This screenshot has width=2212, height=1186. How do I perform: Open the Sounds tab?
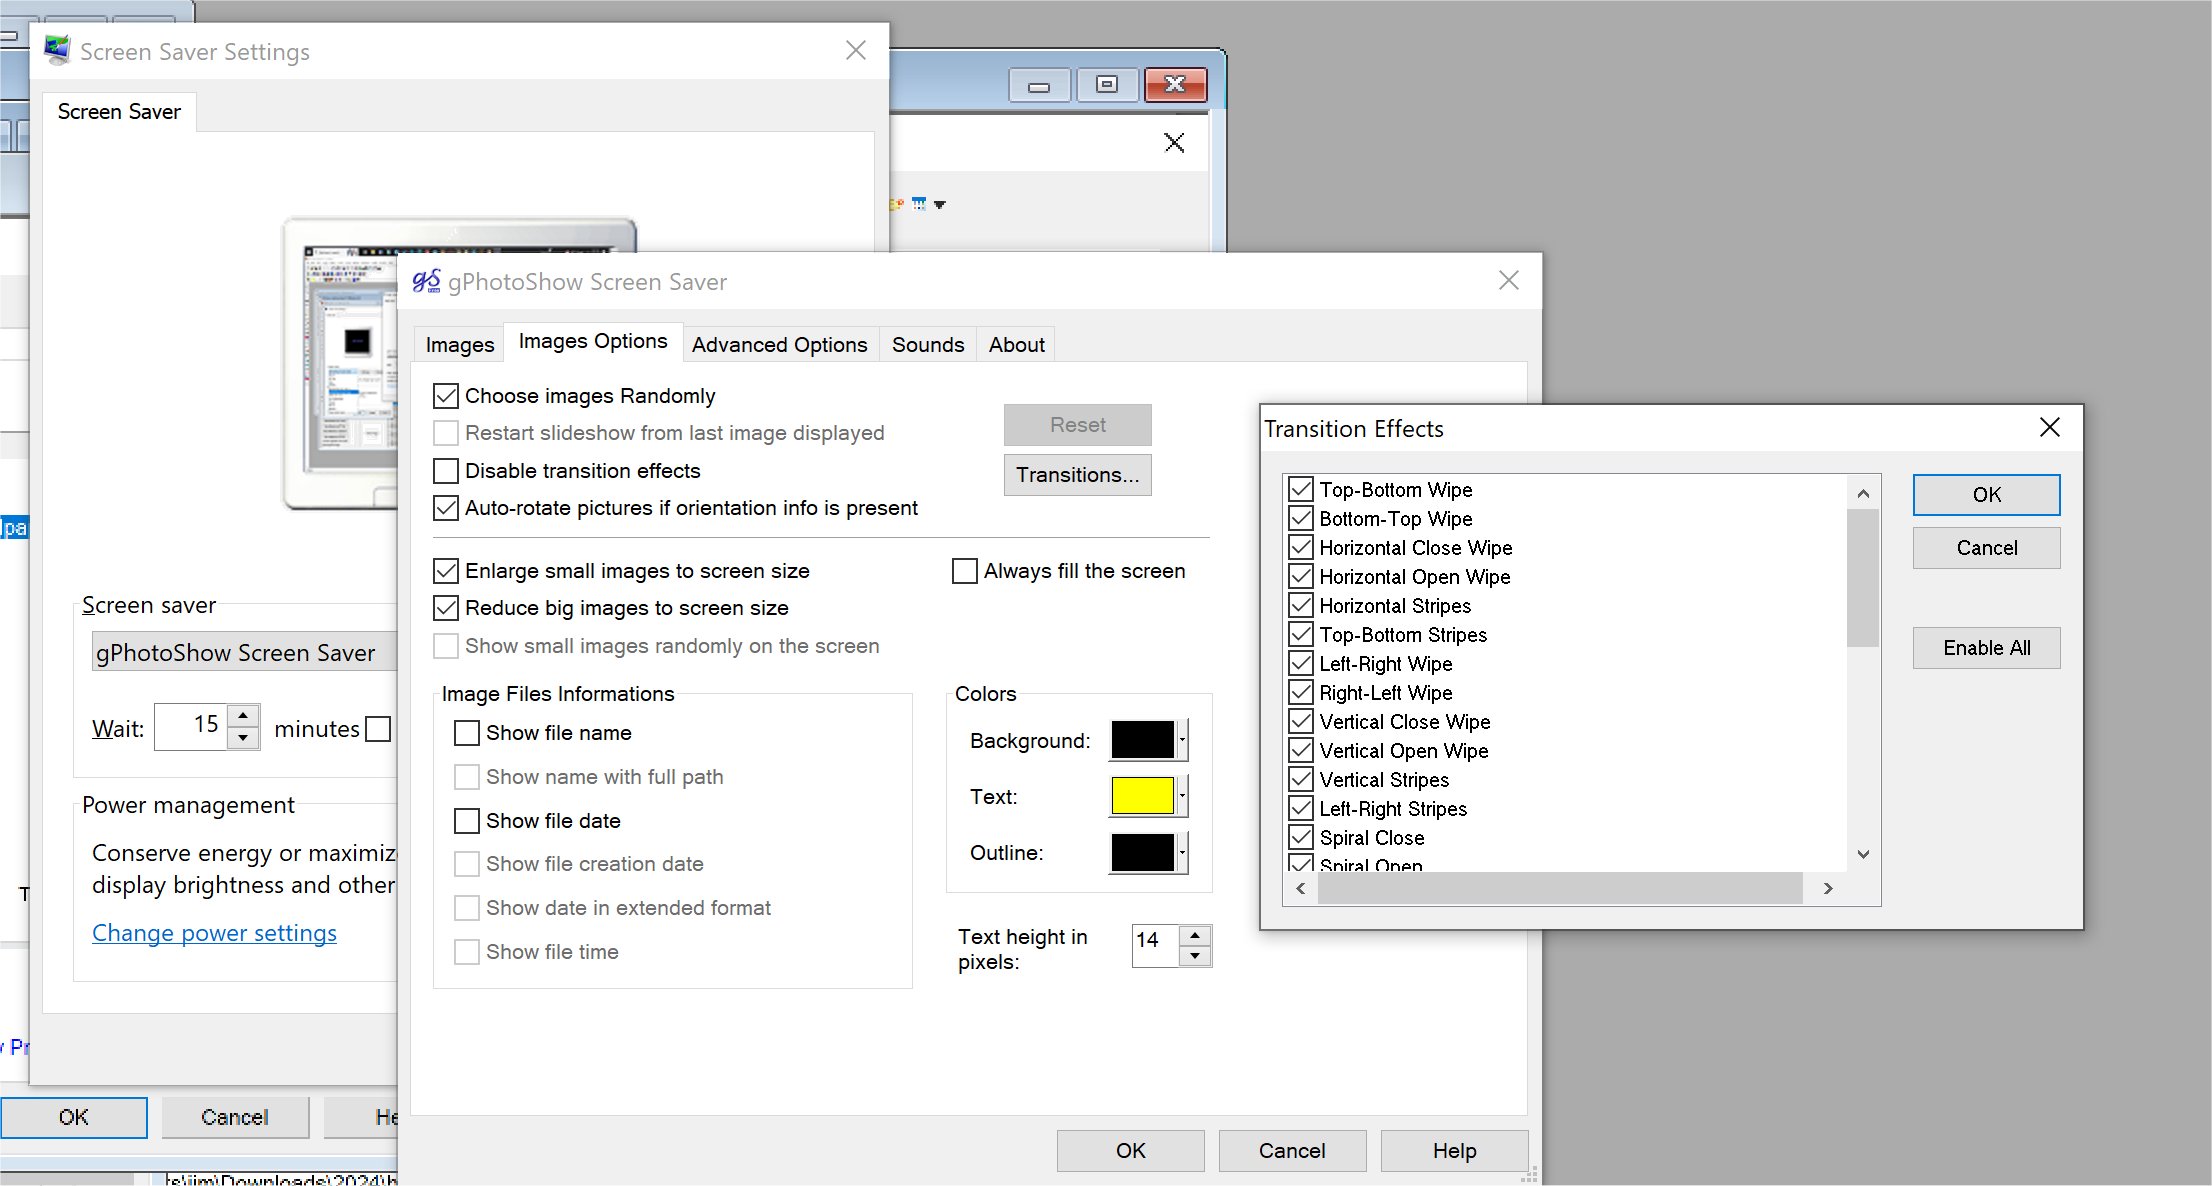(927, 344)
